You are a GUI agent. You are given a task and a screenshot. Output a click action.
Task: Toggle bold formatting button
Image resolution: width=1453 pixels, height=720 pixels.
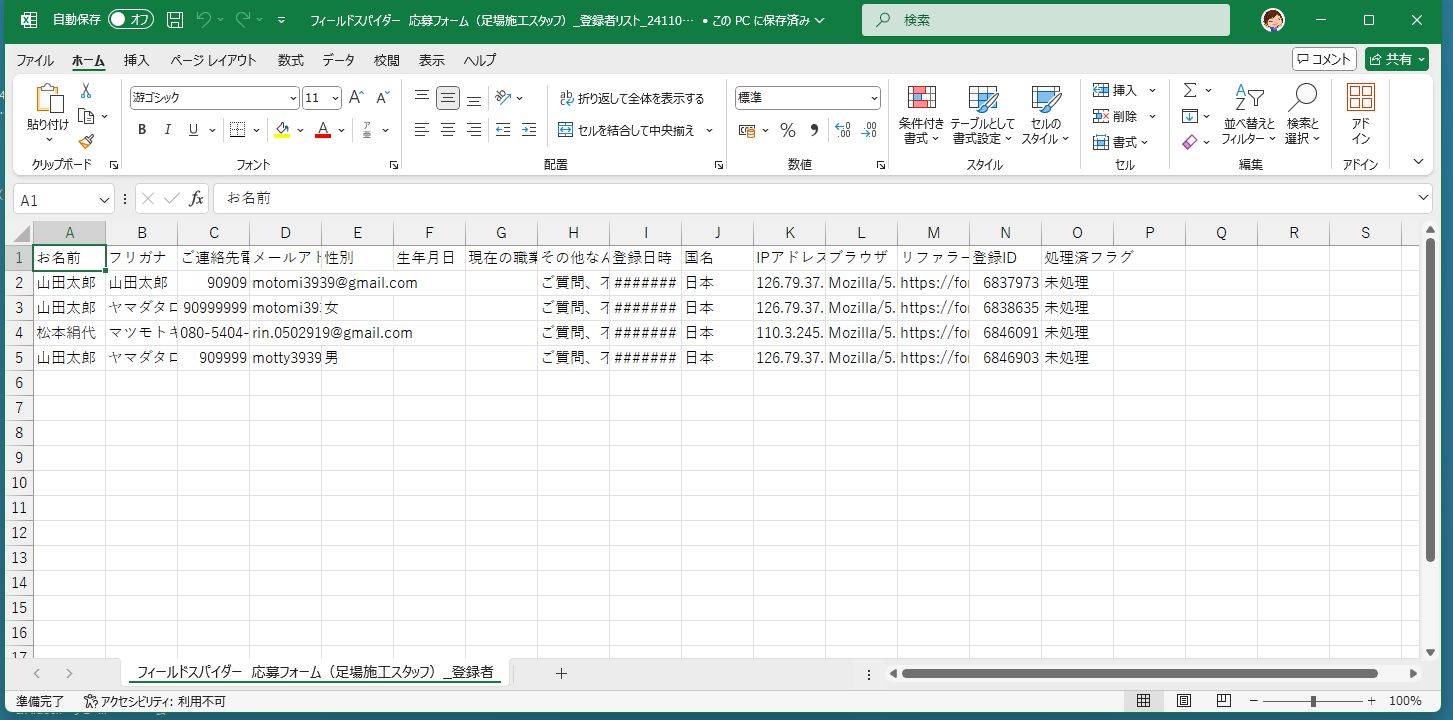142,130
